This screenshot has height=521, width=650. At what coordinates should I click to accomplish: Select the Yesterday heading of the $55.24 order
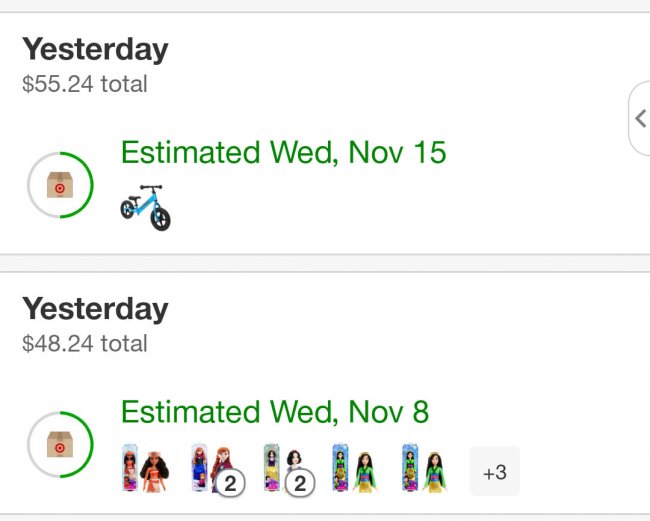point(95,49)
